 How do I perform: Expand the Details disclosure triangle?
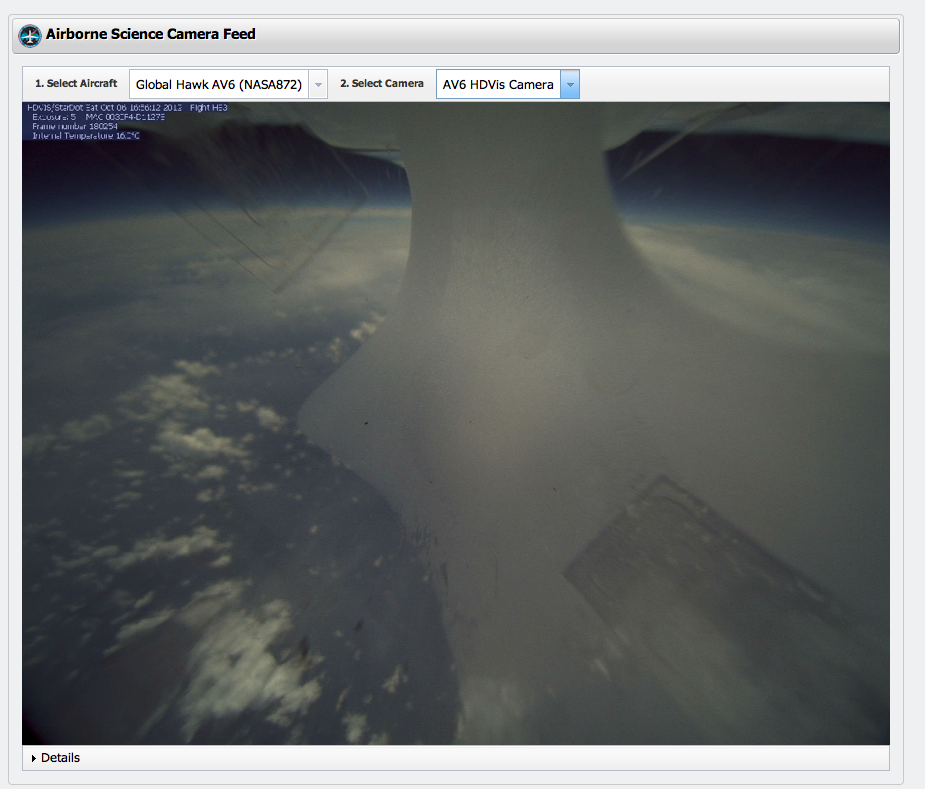click(x=34, y=758)
